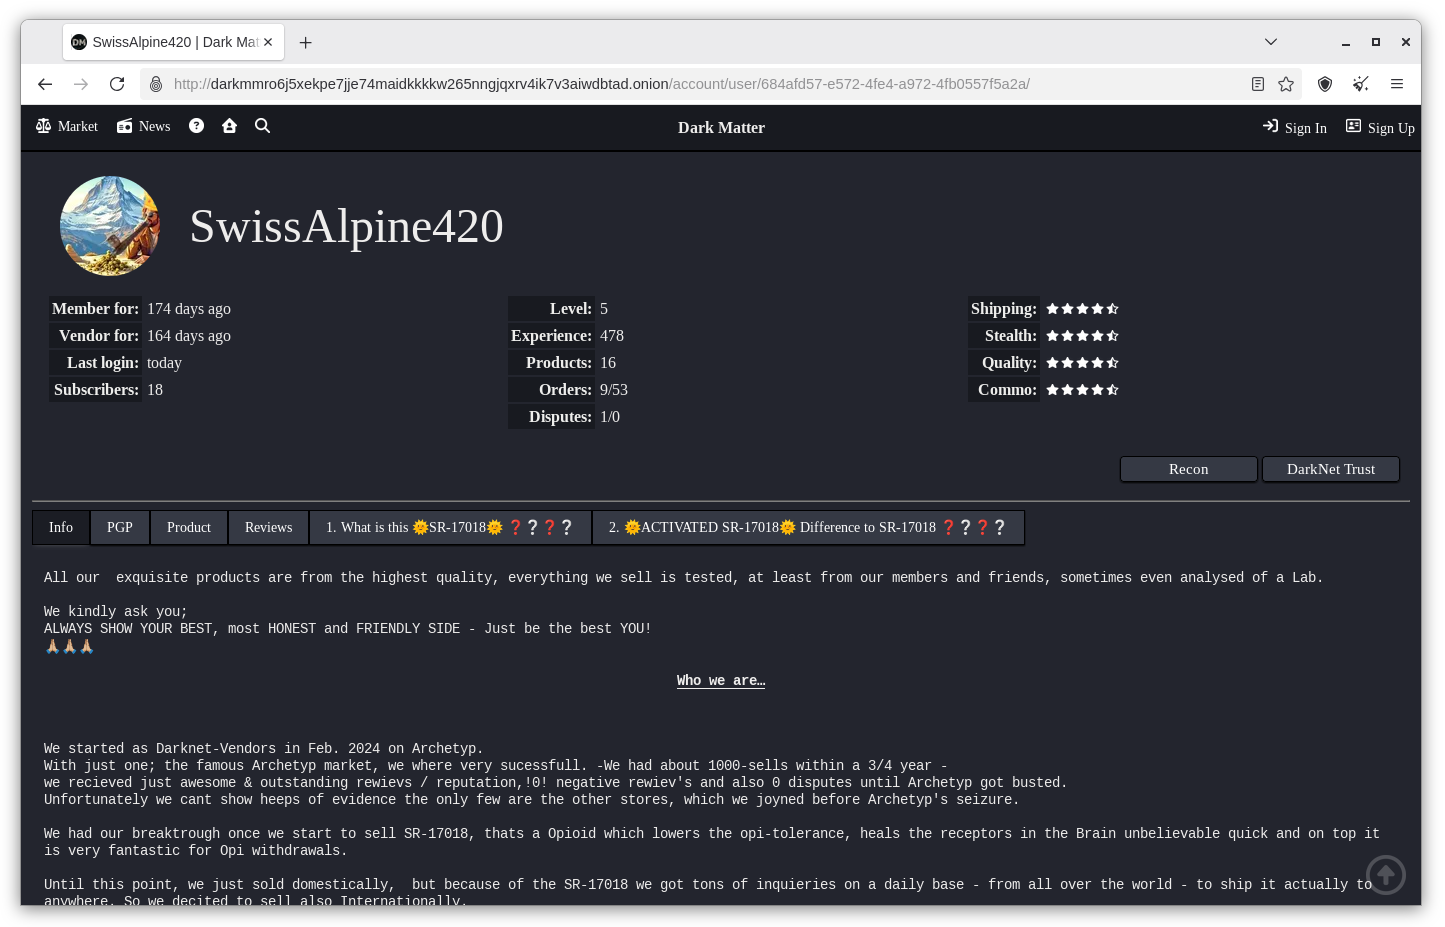Go to the home icon
The image size is (1445, 927).
(x=230, y=126)
